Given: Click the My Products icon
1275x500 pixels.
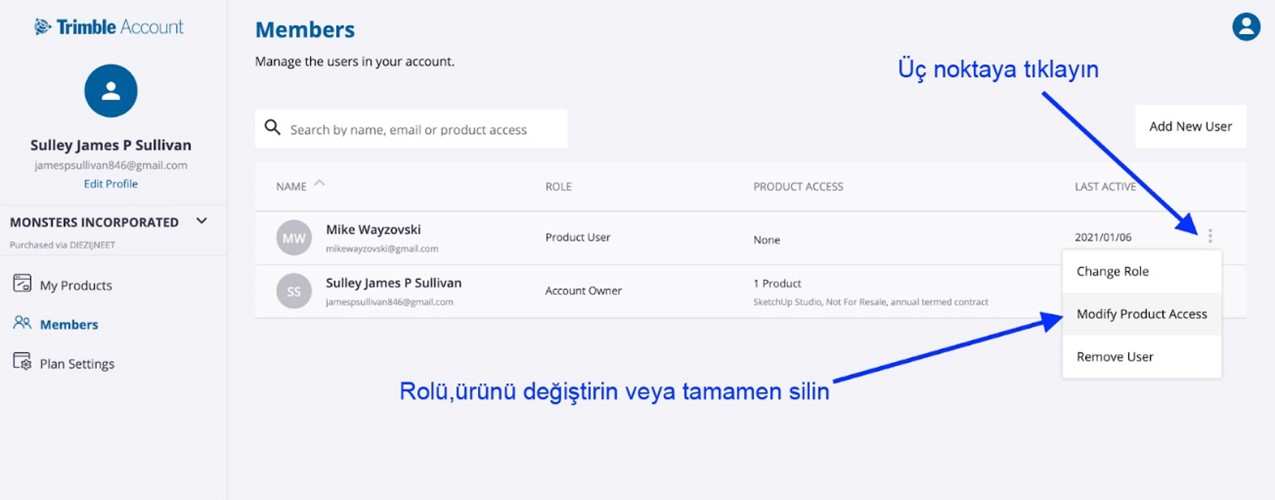Looking at the screenshot, I should [22, 284].
